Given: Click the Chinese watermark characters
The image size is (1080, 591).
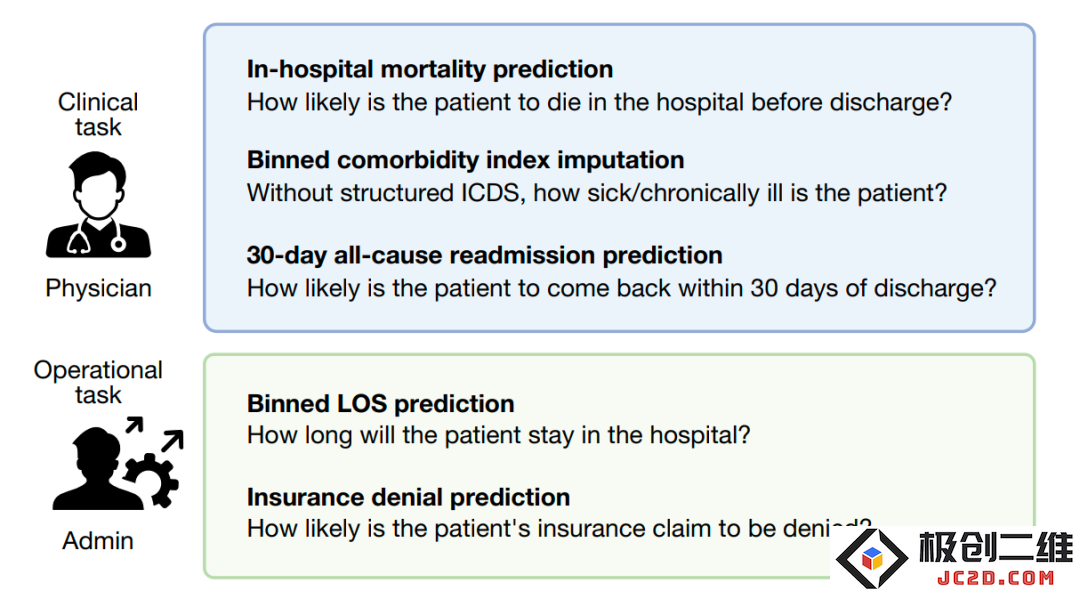Looking at the screenshot, I should tap(995, 548).
